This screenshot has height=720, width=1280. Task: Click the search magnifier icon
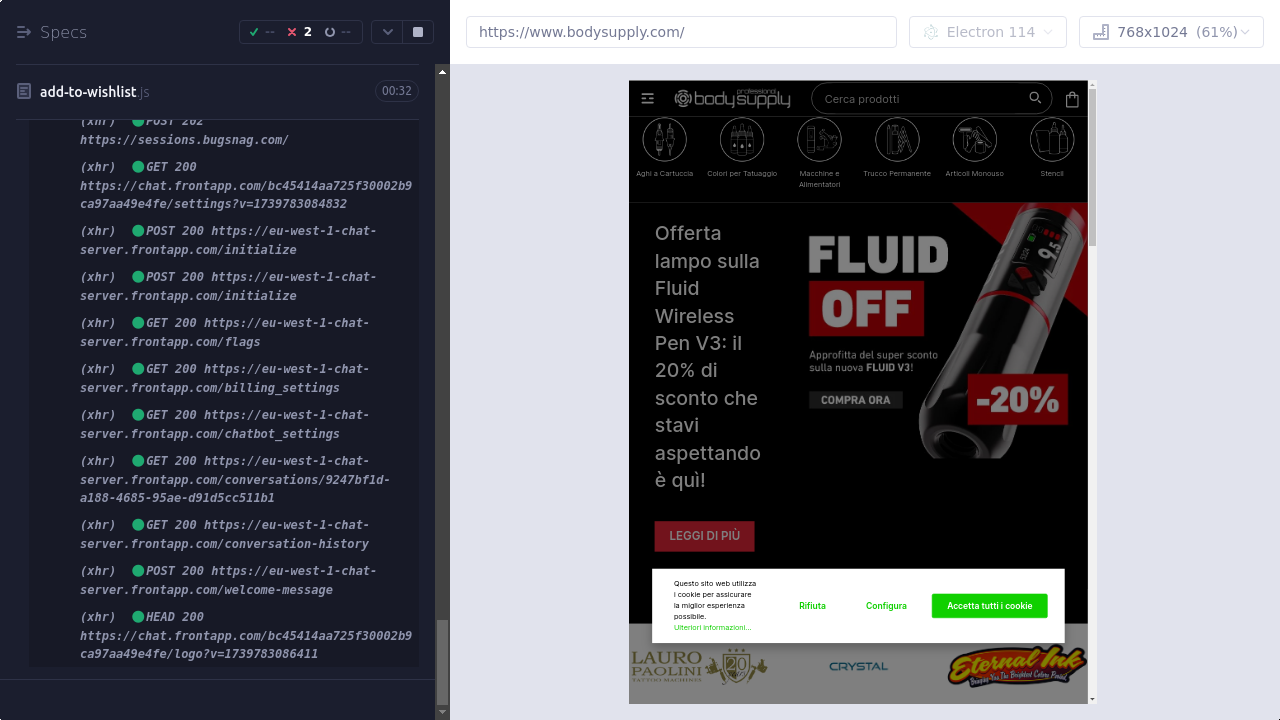tap(1035, 98)
